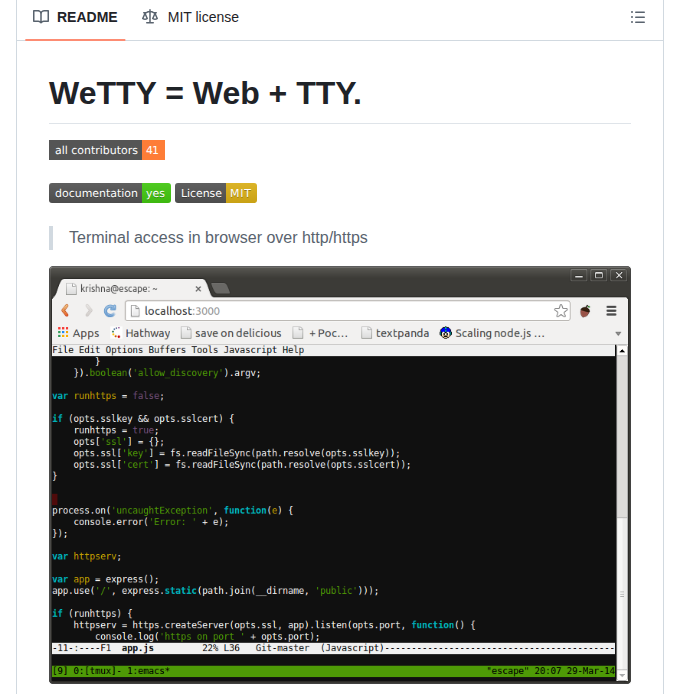This screenshot has width=680, height=694.
Task: Close the screenshot browser window
Action: click(x=619, y=275)
